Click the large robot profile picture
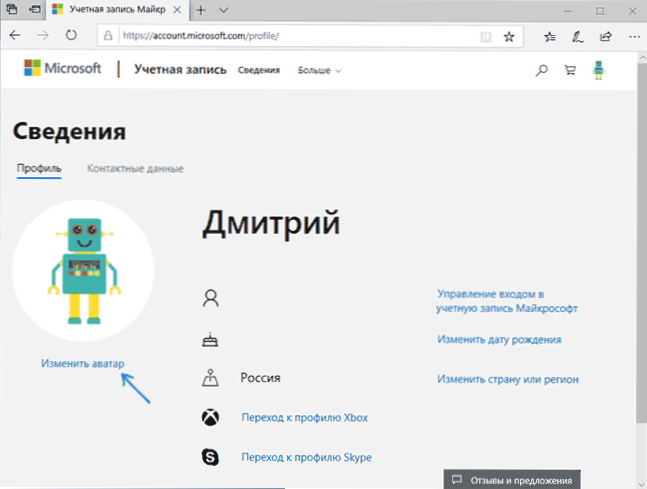647x489 pixels. click(83, 271)
